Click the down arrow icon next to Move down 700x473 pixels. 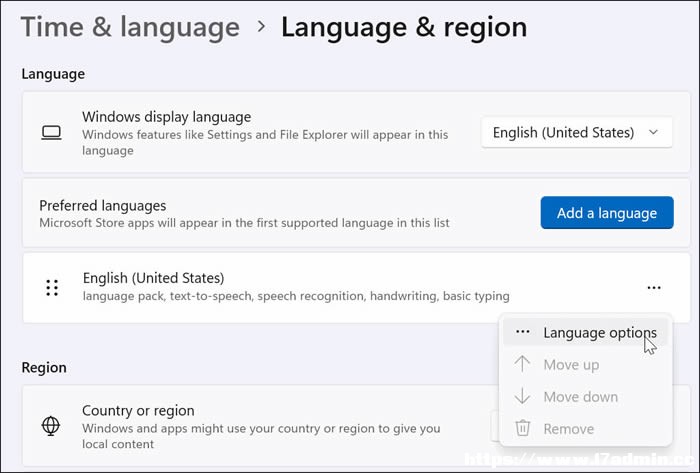pyautogui.click(x=522, y=396)
